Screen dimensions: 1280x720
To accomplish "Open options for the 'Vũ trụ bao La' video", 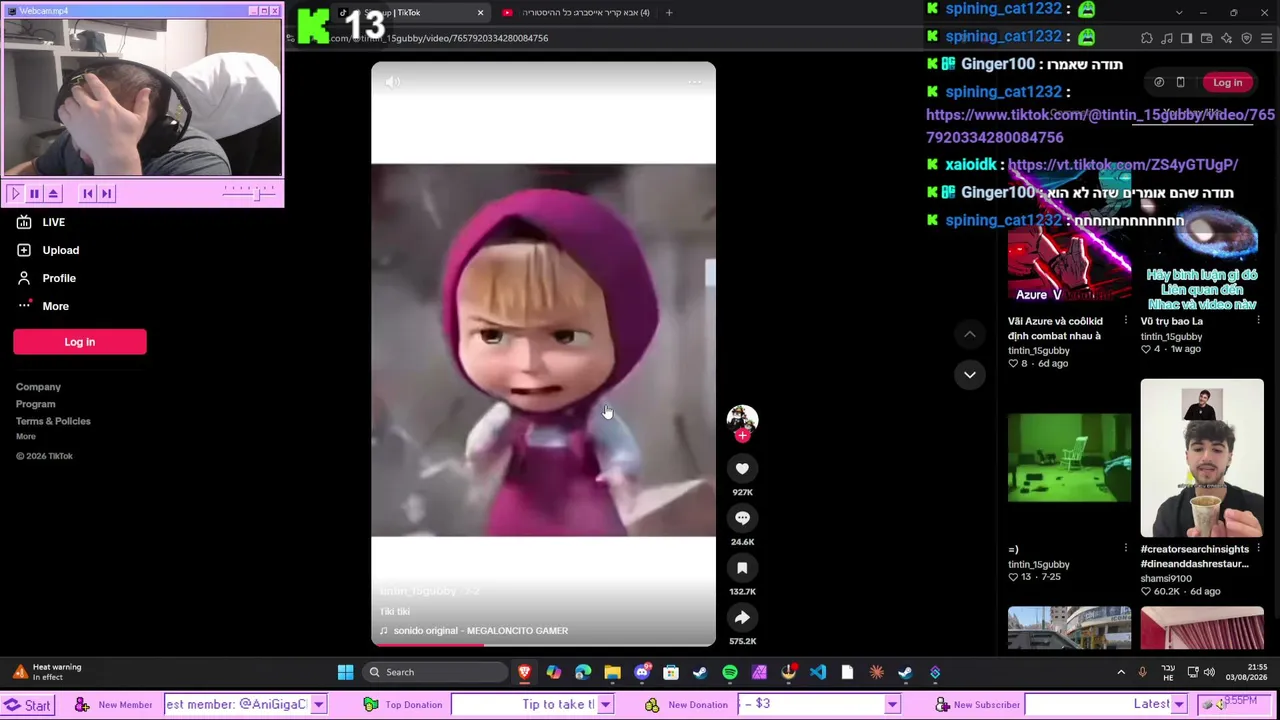I will (1258, 321).
